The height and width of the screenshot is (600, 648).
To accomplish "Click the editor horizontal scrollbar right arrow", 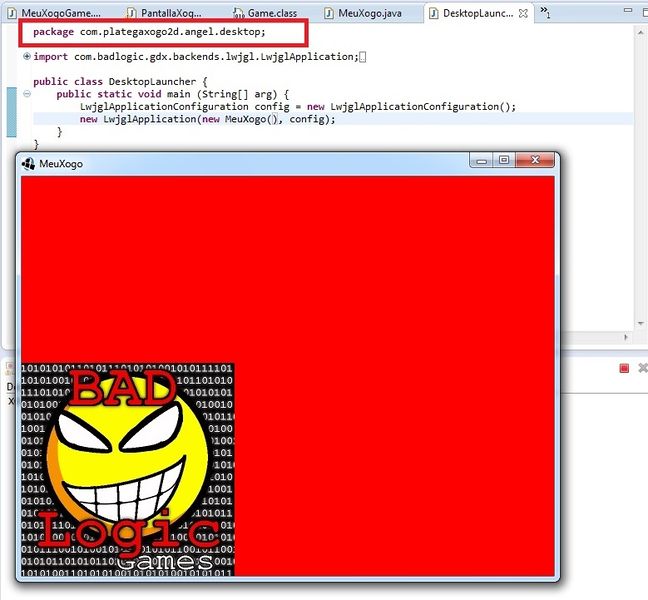I will pyautogui.click(x=626, y=337).
